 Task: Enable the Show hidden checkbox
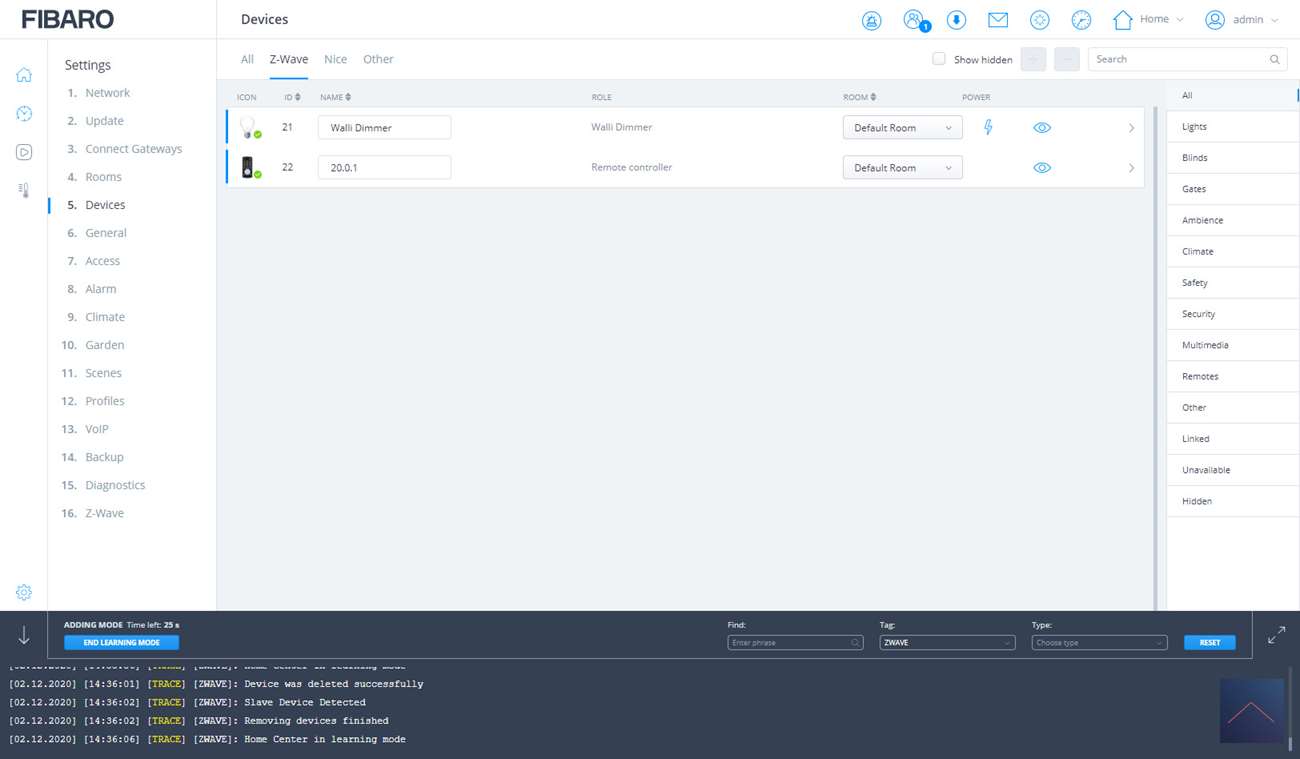click(x=938, y=59)
